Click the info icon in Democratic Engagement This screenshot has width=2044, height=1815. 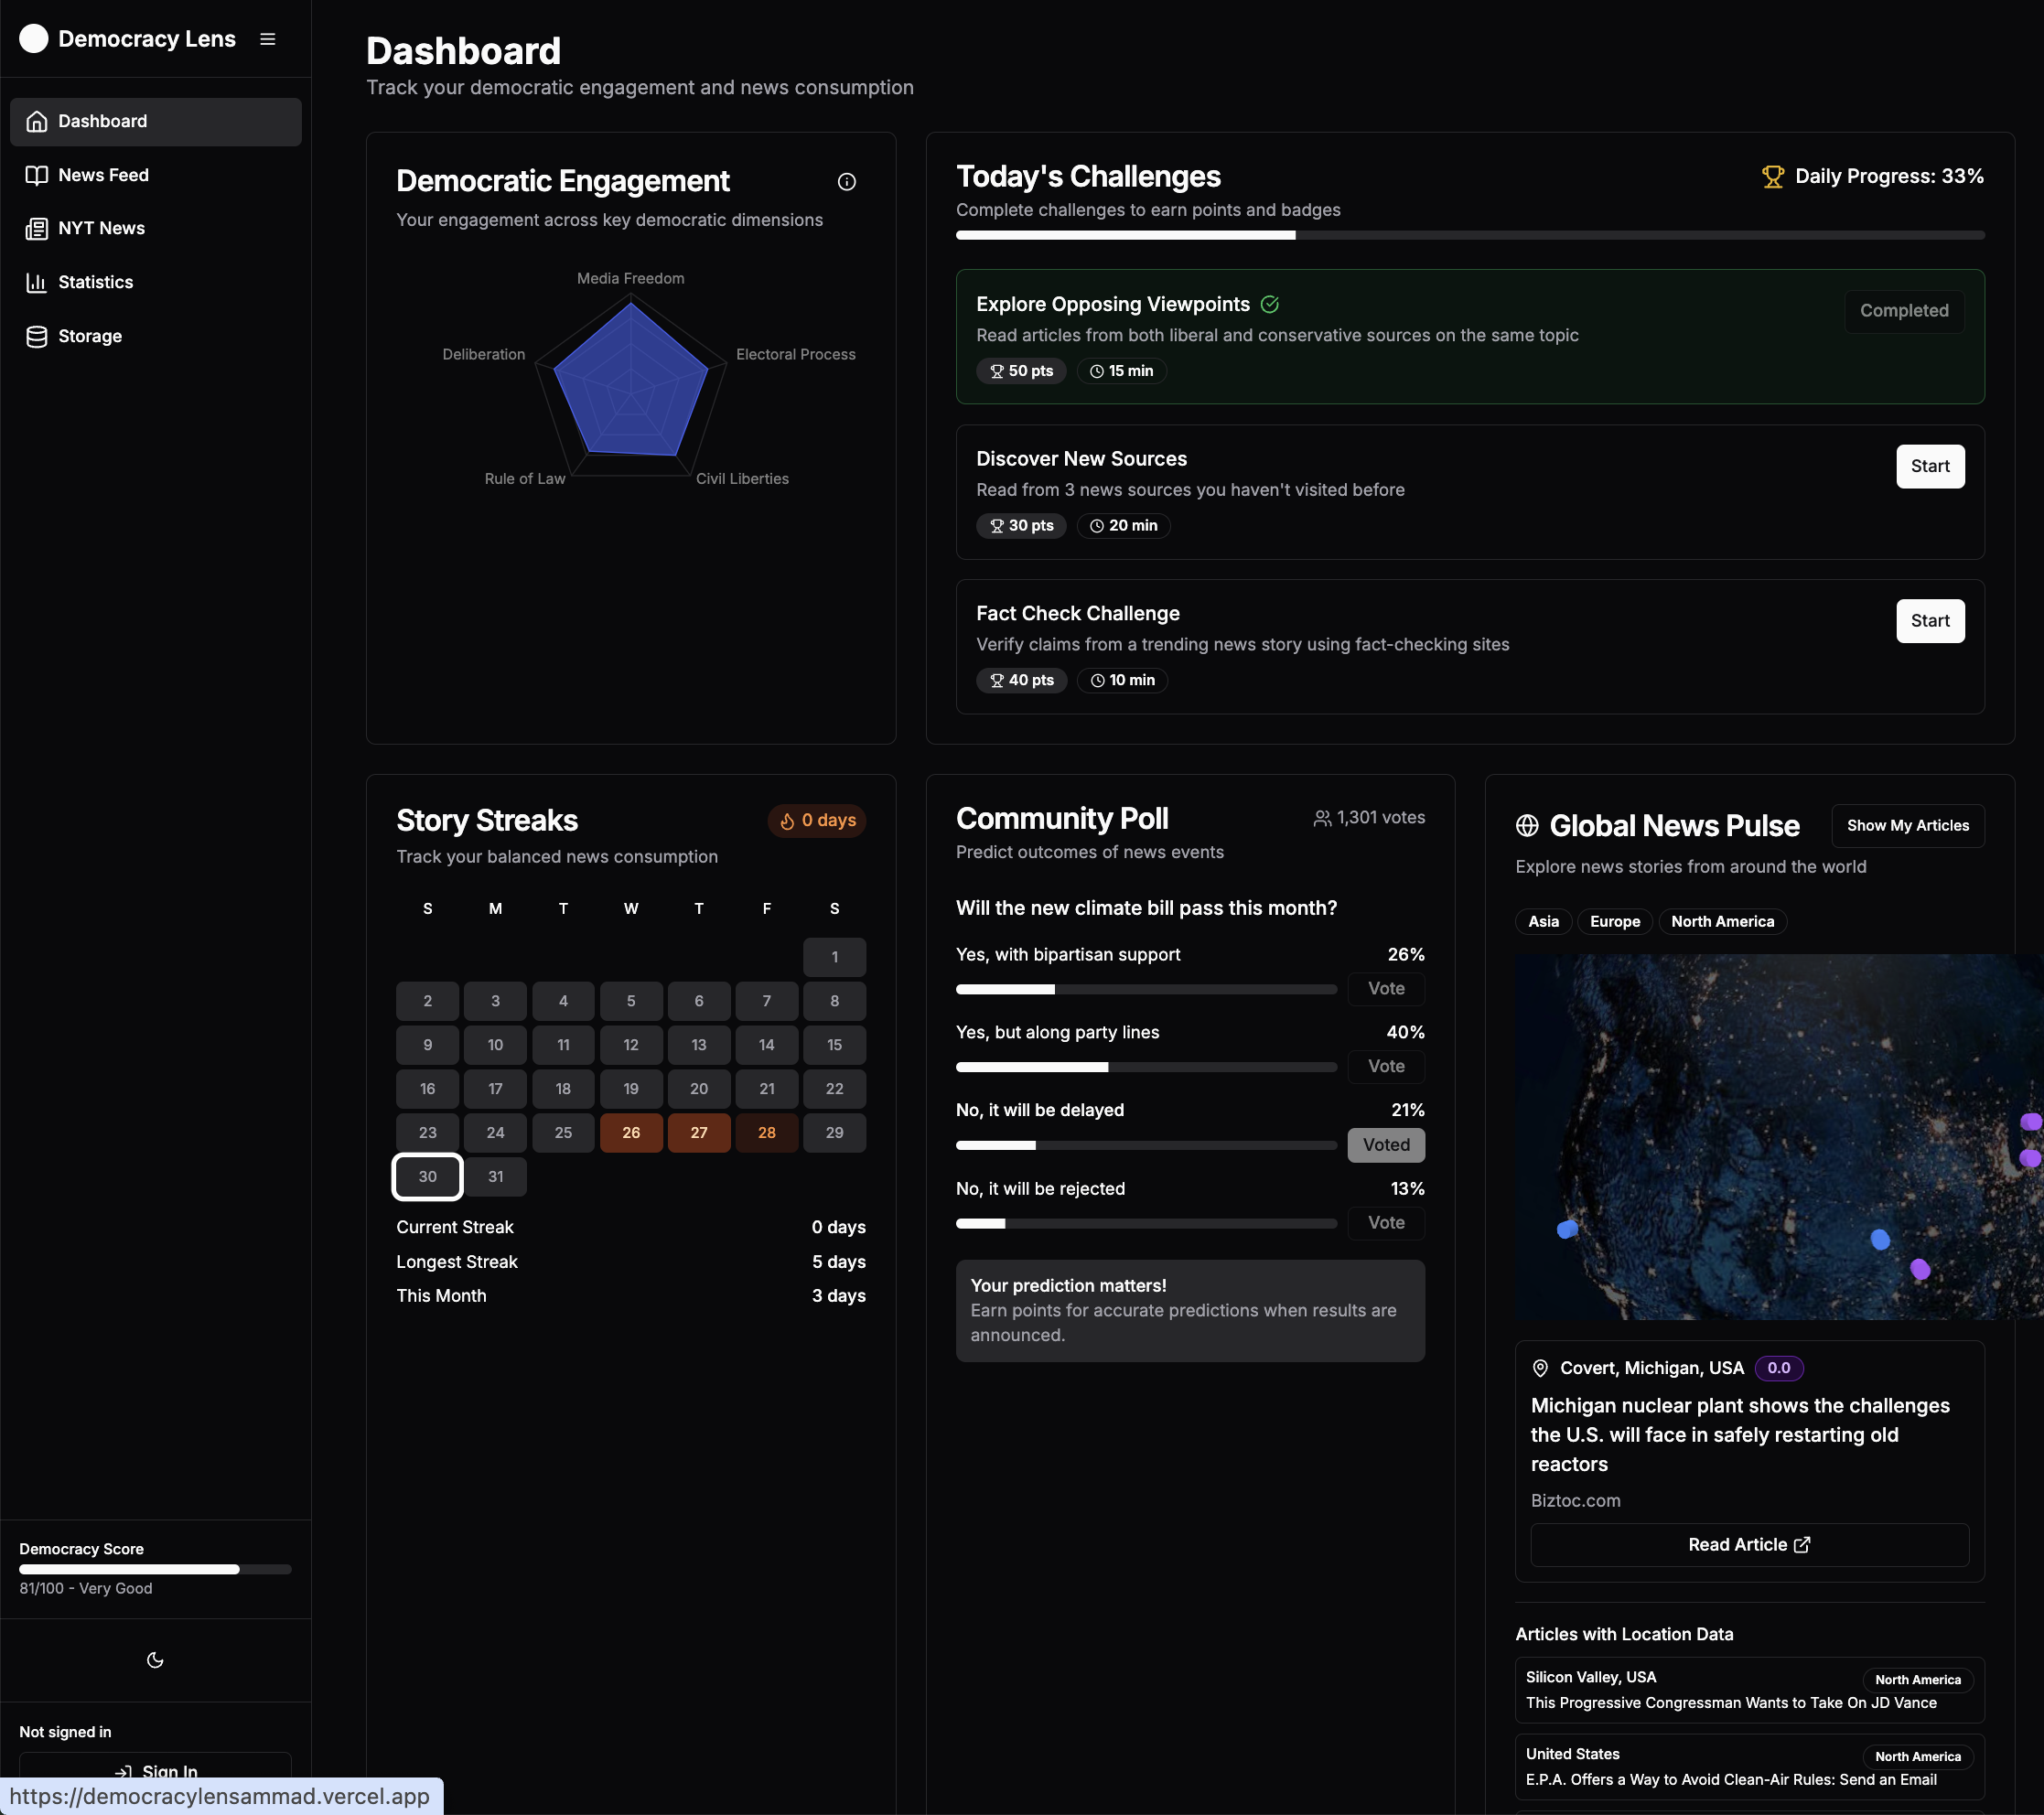[x=846, y=181]
